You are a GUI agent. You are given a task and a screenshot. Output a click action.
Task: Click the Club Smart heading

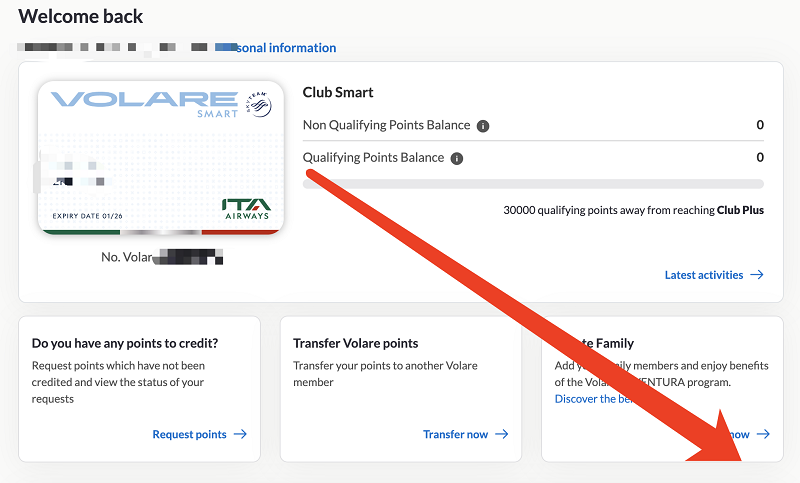pos(338,92)
